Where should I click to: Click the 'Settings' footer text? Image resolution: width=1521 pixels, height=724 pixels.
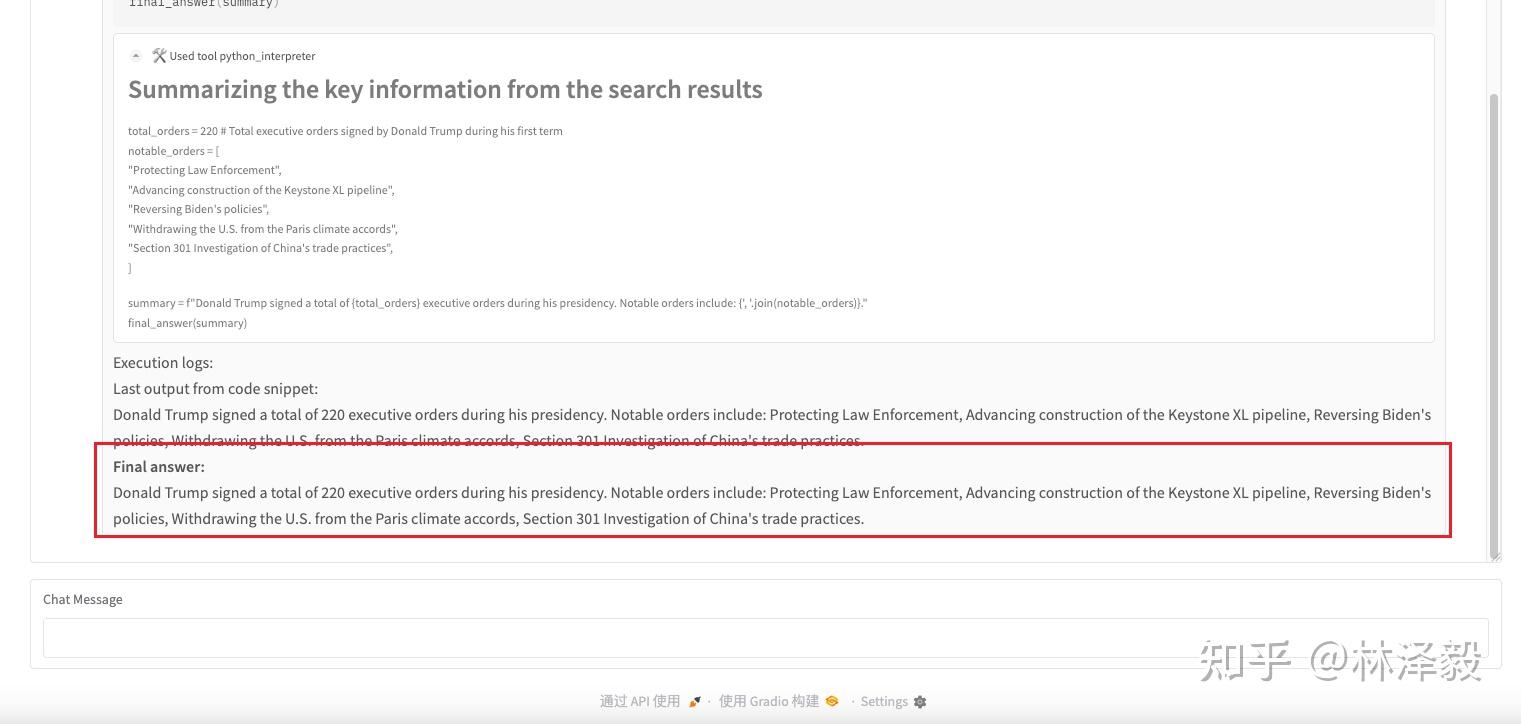click(884, 701)
